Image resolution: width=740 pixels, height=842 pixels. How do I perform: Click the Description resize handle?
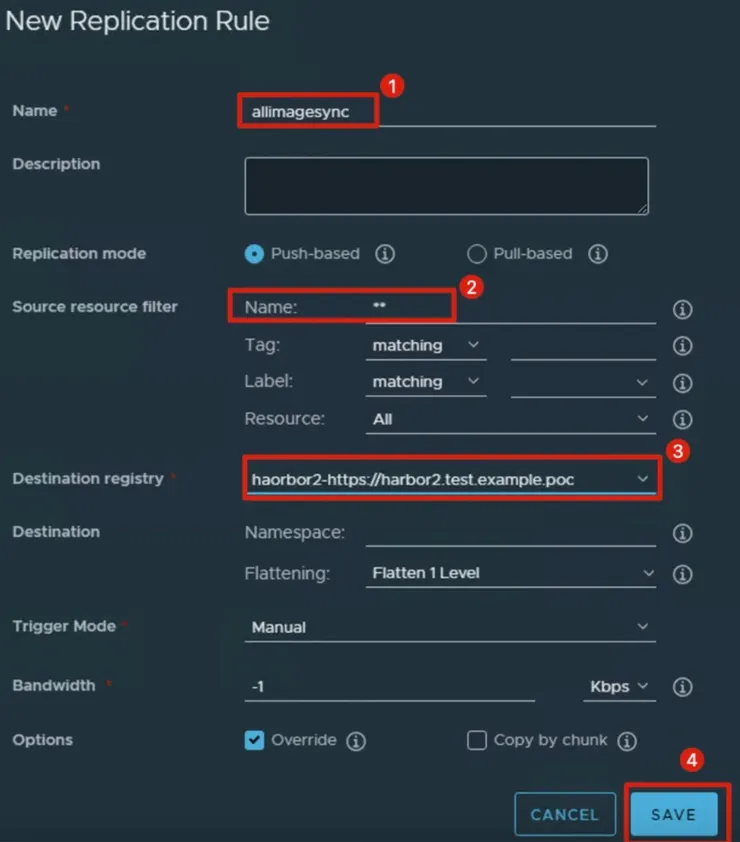642,209
